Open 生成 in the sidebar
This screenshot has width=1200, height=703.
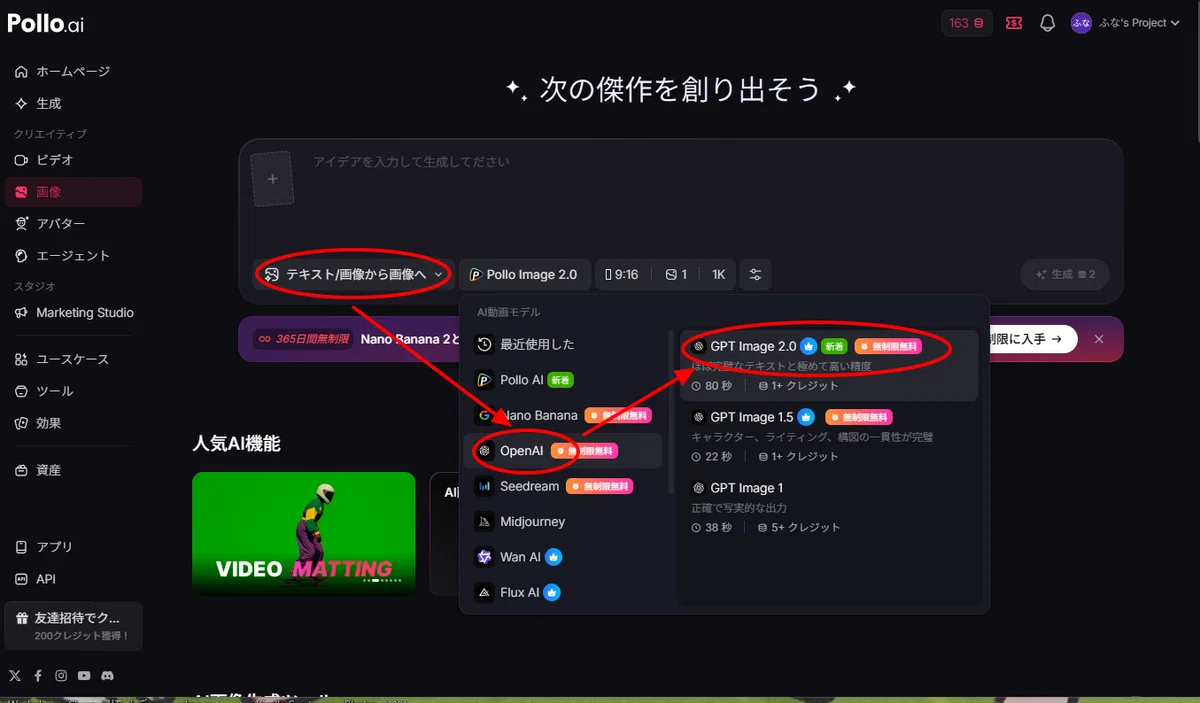(72, 103)
